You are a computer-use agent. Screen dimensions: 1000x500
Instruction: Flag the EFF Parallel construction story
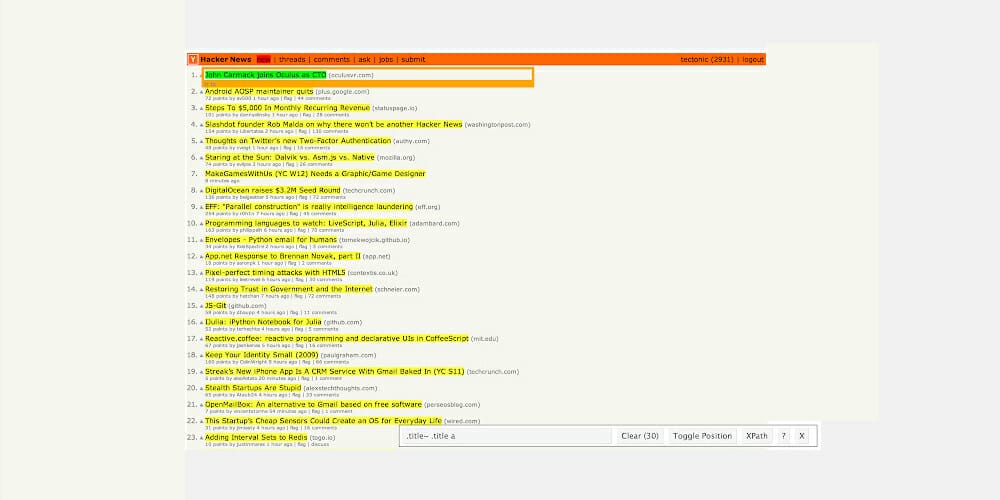(293, 214)
